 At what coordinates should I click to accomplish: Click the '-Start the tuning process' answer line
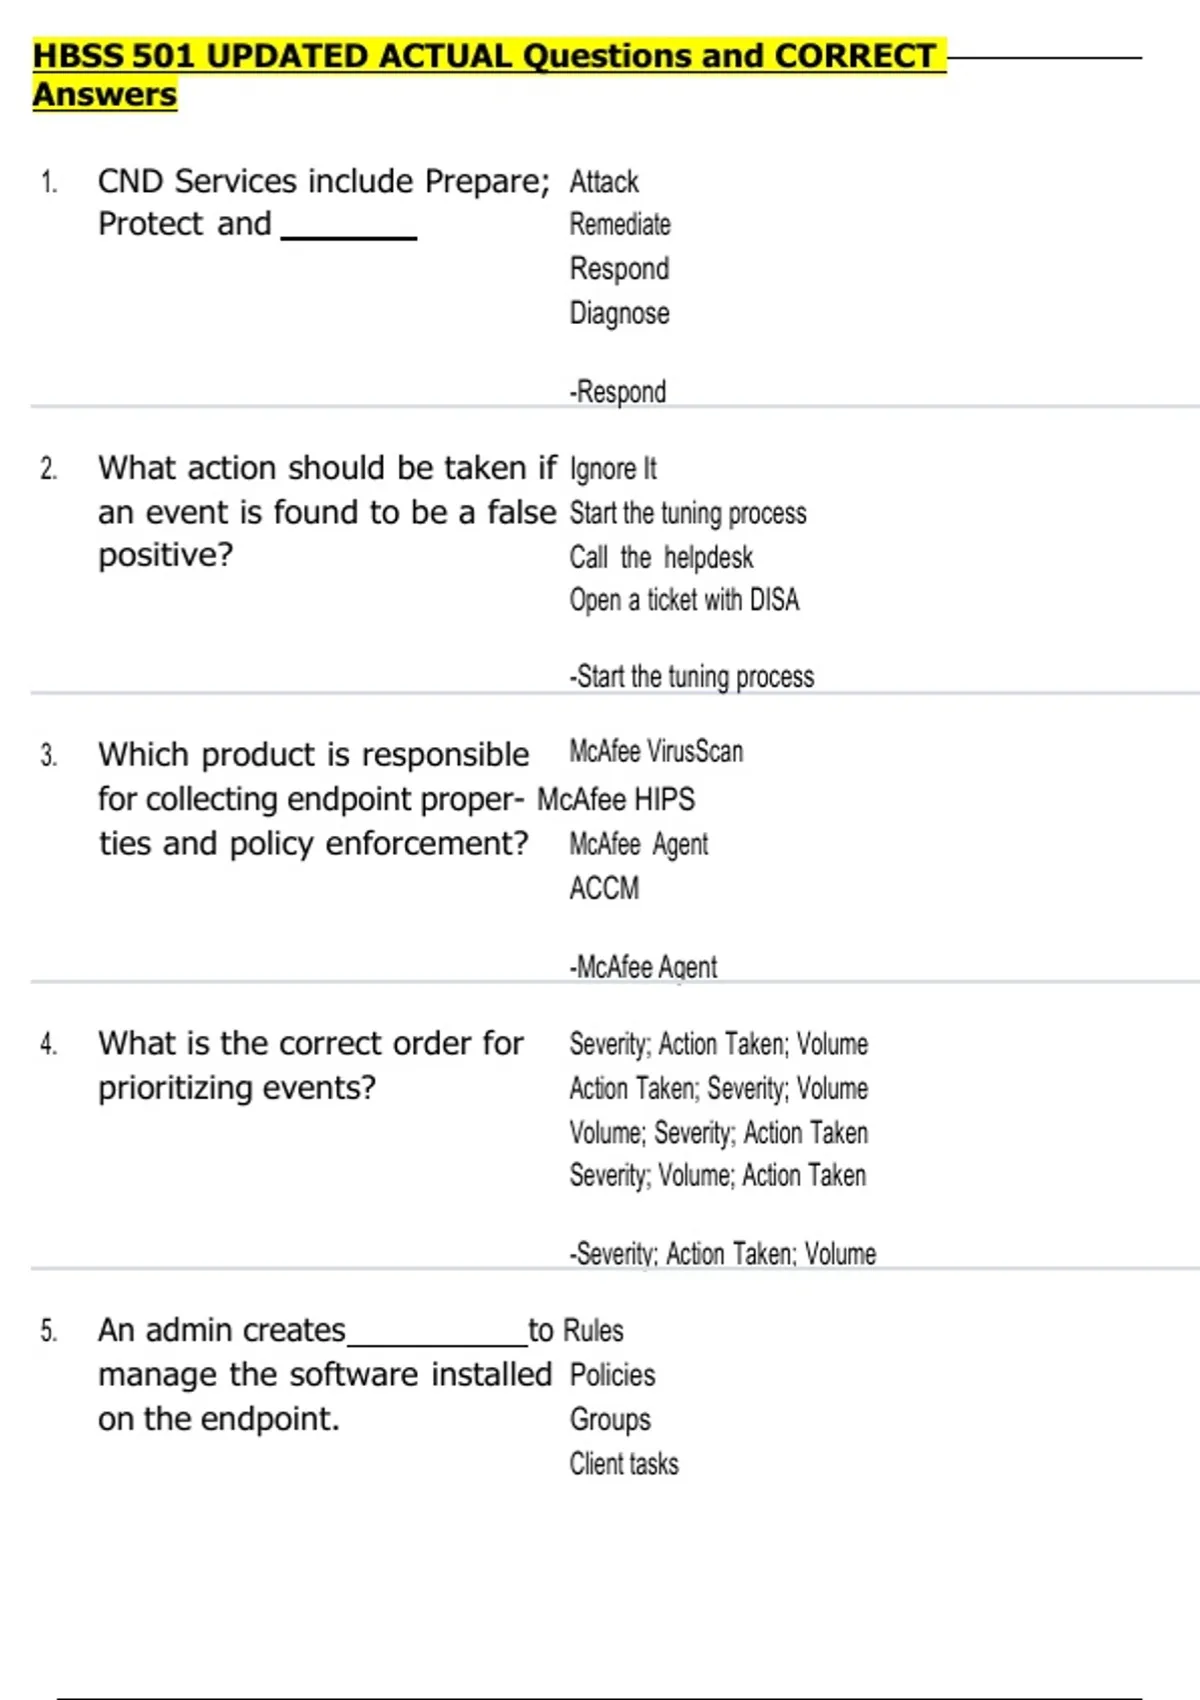pyautogui.click(x=691, y=677)
